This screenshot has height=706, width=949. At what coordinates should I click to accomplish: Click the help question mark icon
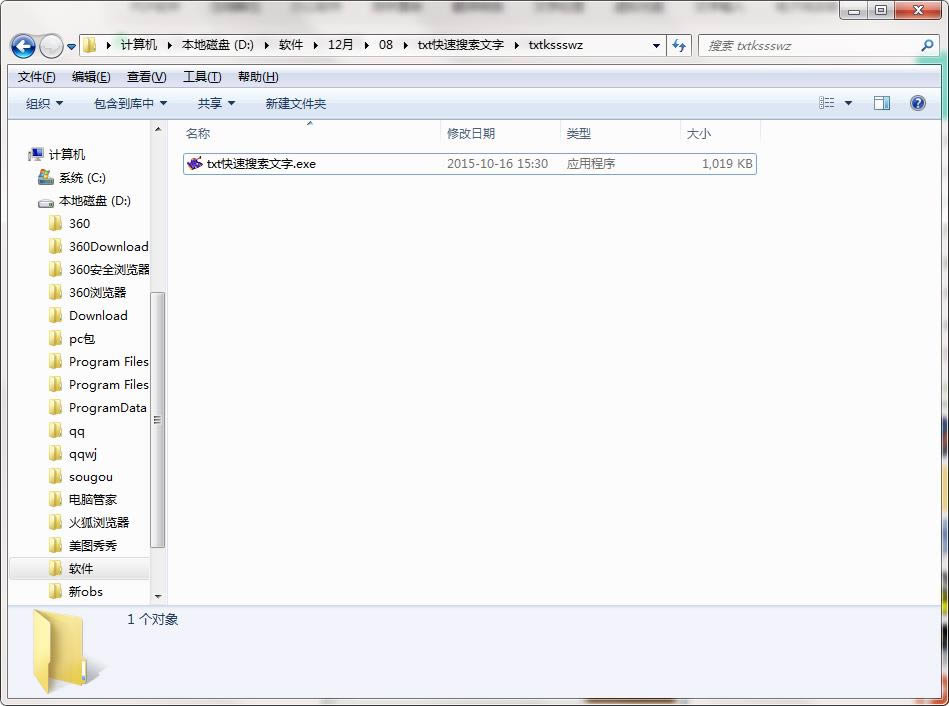tap(917, 103)
